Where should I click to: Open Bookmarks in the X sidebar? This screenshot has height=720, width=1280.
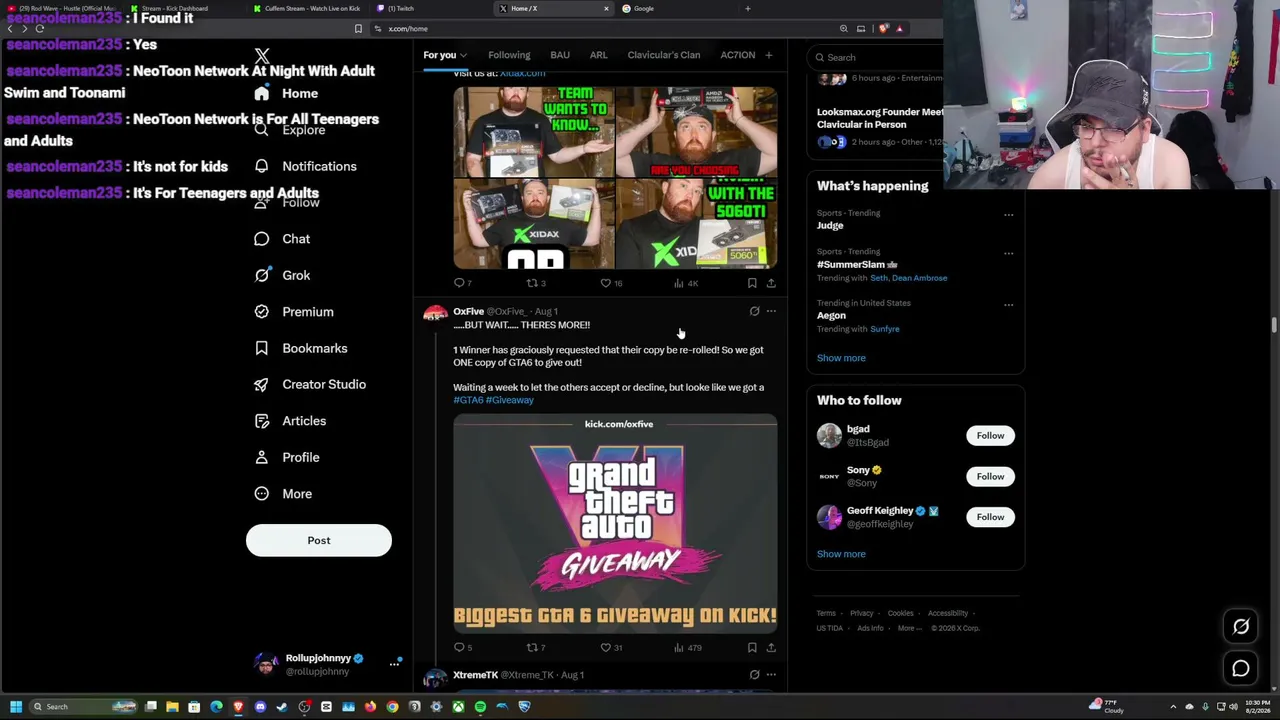(x=301, y=348)
